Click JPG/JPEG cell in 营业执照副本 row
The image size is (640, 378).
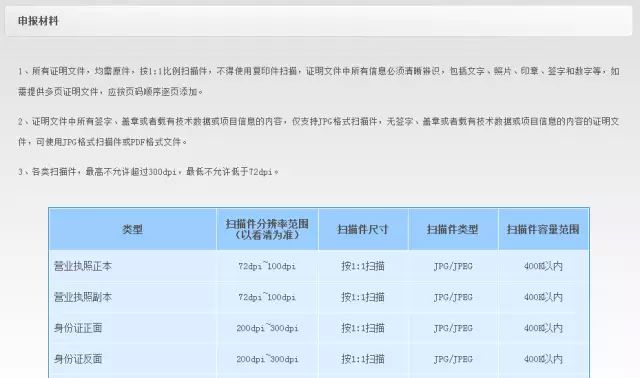(x=453, y=297)
